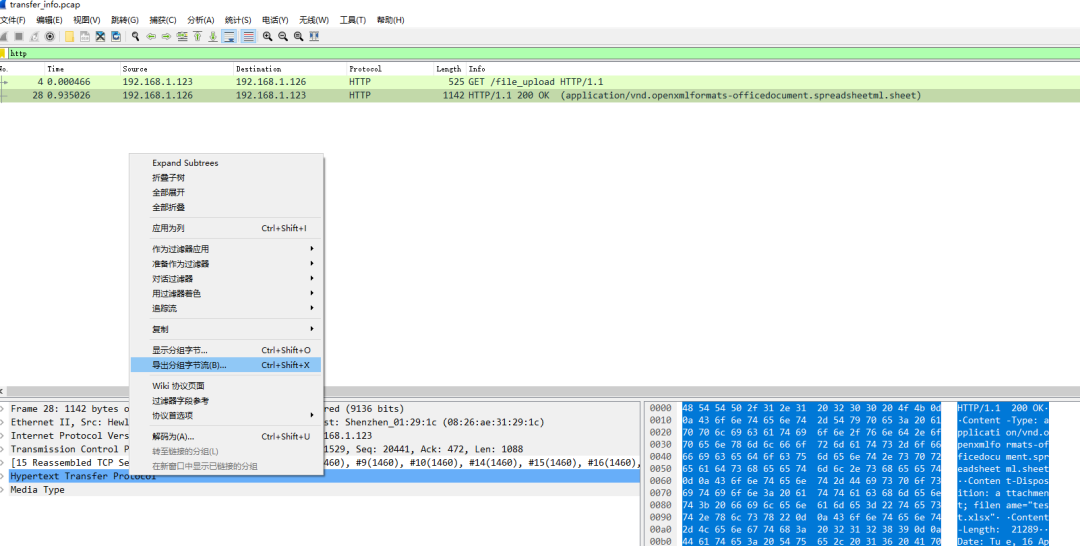Screen dimensions: 1080x546
Task: Open the 分析(A) menu in the menu bar
Action: click(201, 20)
